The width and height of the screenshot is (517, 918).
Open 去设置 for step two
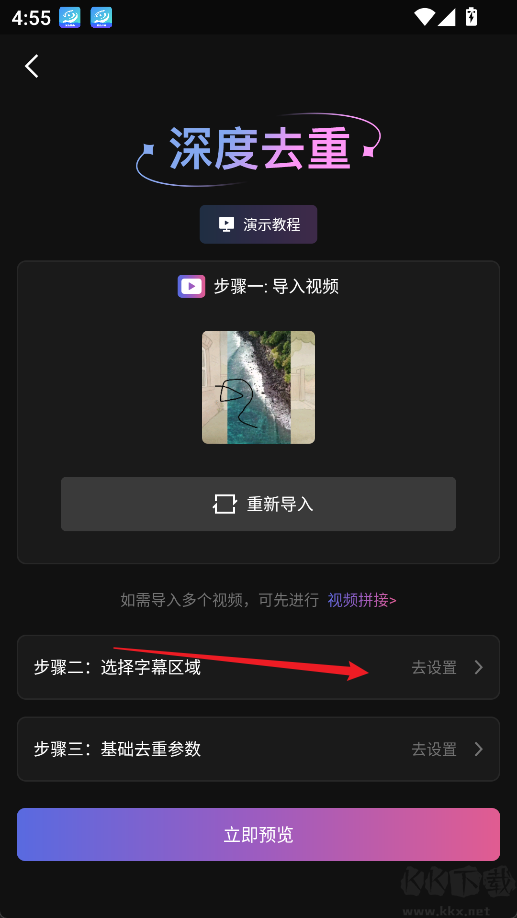coord(434,667)
